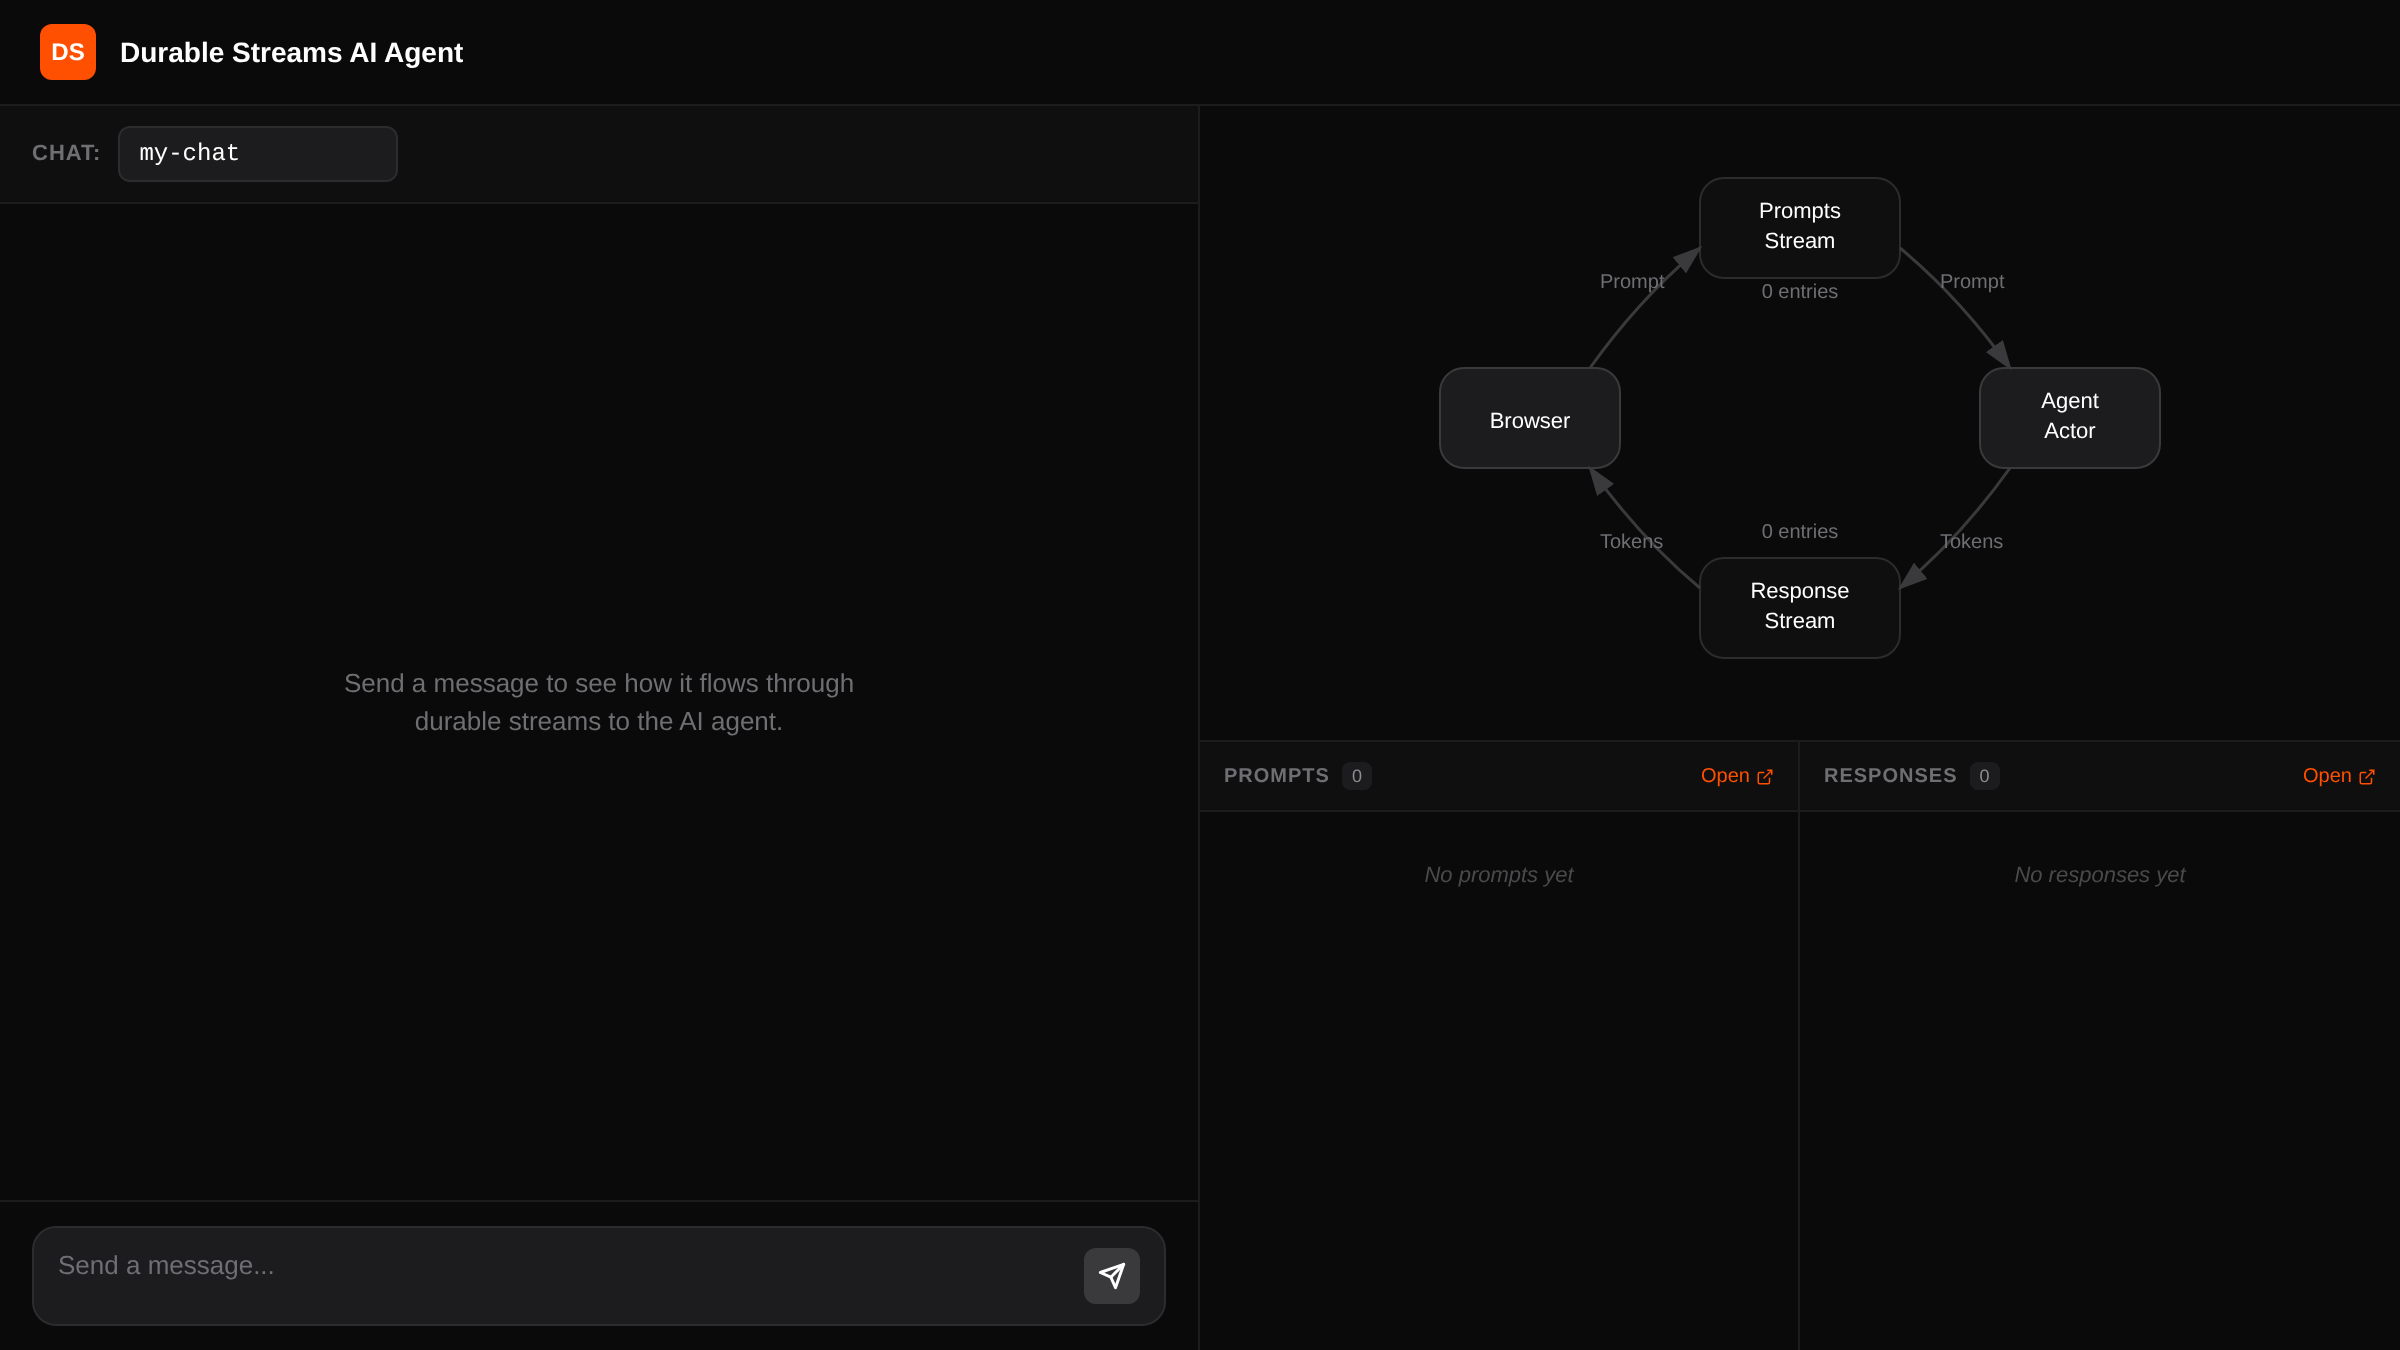Click the CHAT label on the left panel
Viewport: 2400px width, 1350px height.
click(x=65, y=152)
